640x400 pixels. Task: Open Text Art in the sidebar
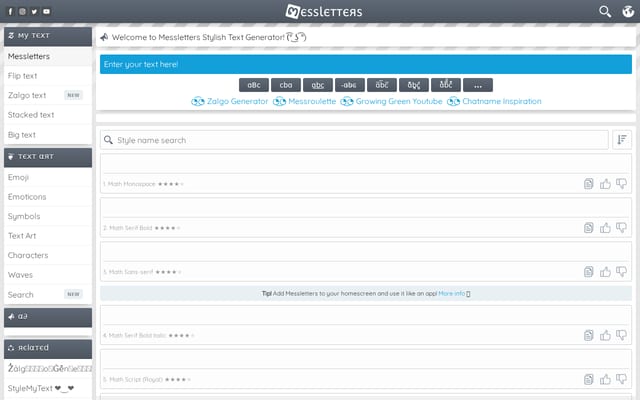tap(48, 236)
